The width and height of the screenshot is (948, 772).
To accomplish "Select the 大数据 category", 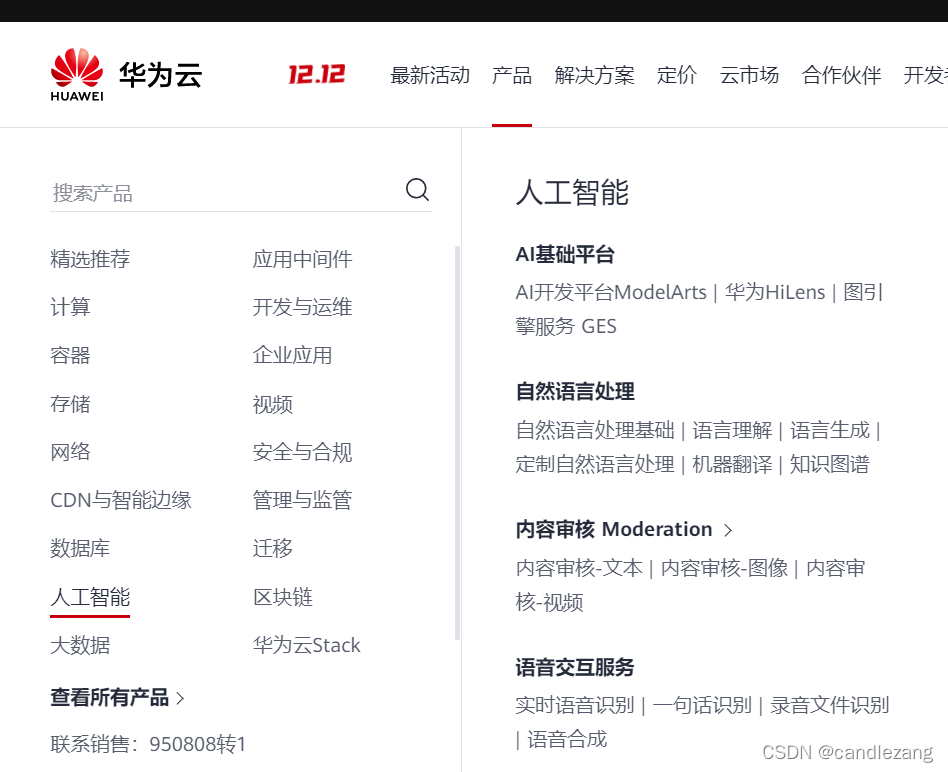I will [x=80, y=645].
